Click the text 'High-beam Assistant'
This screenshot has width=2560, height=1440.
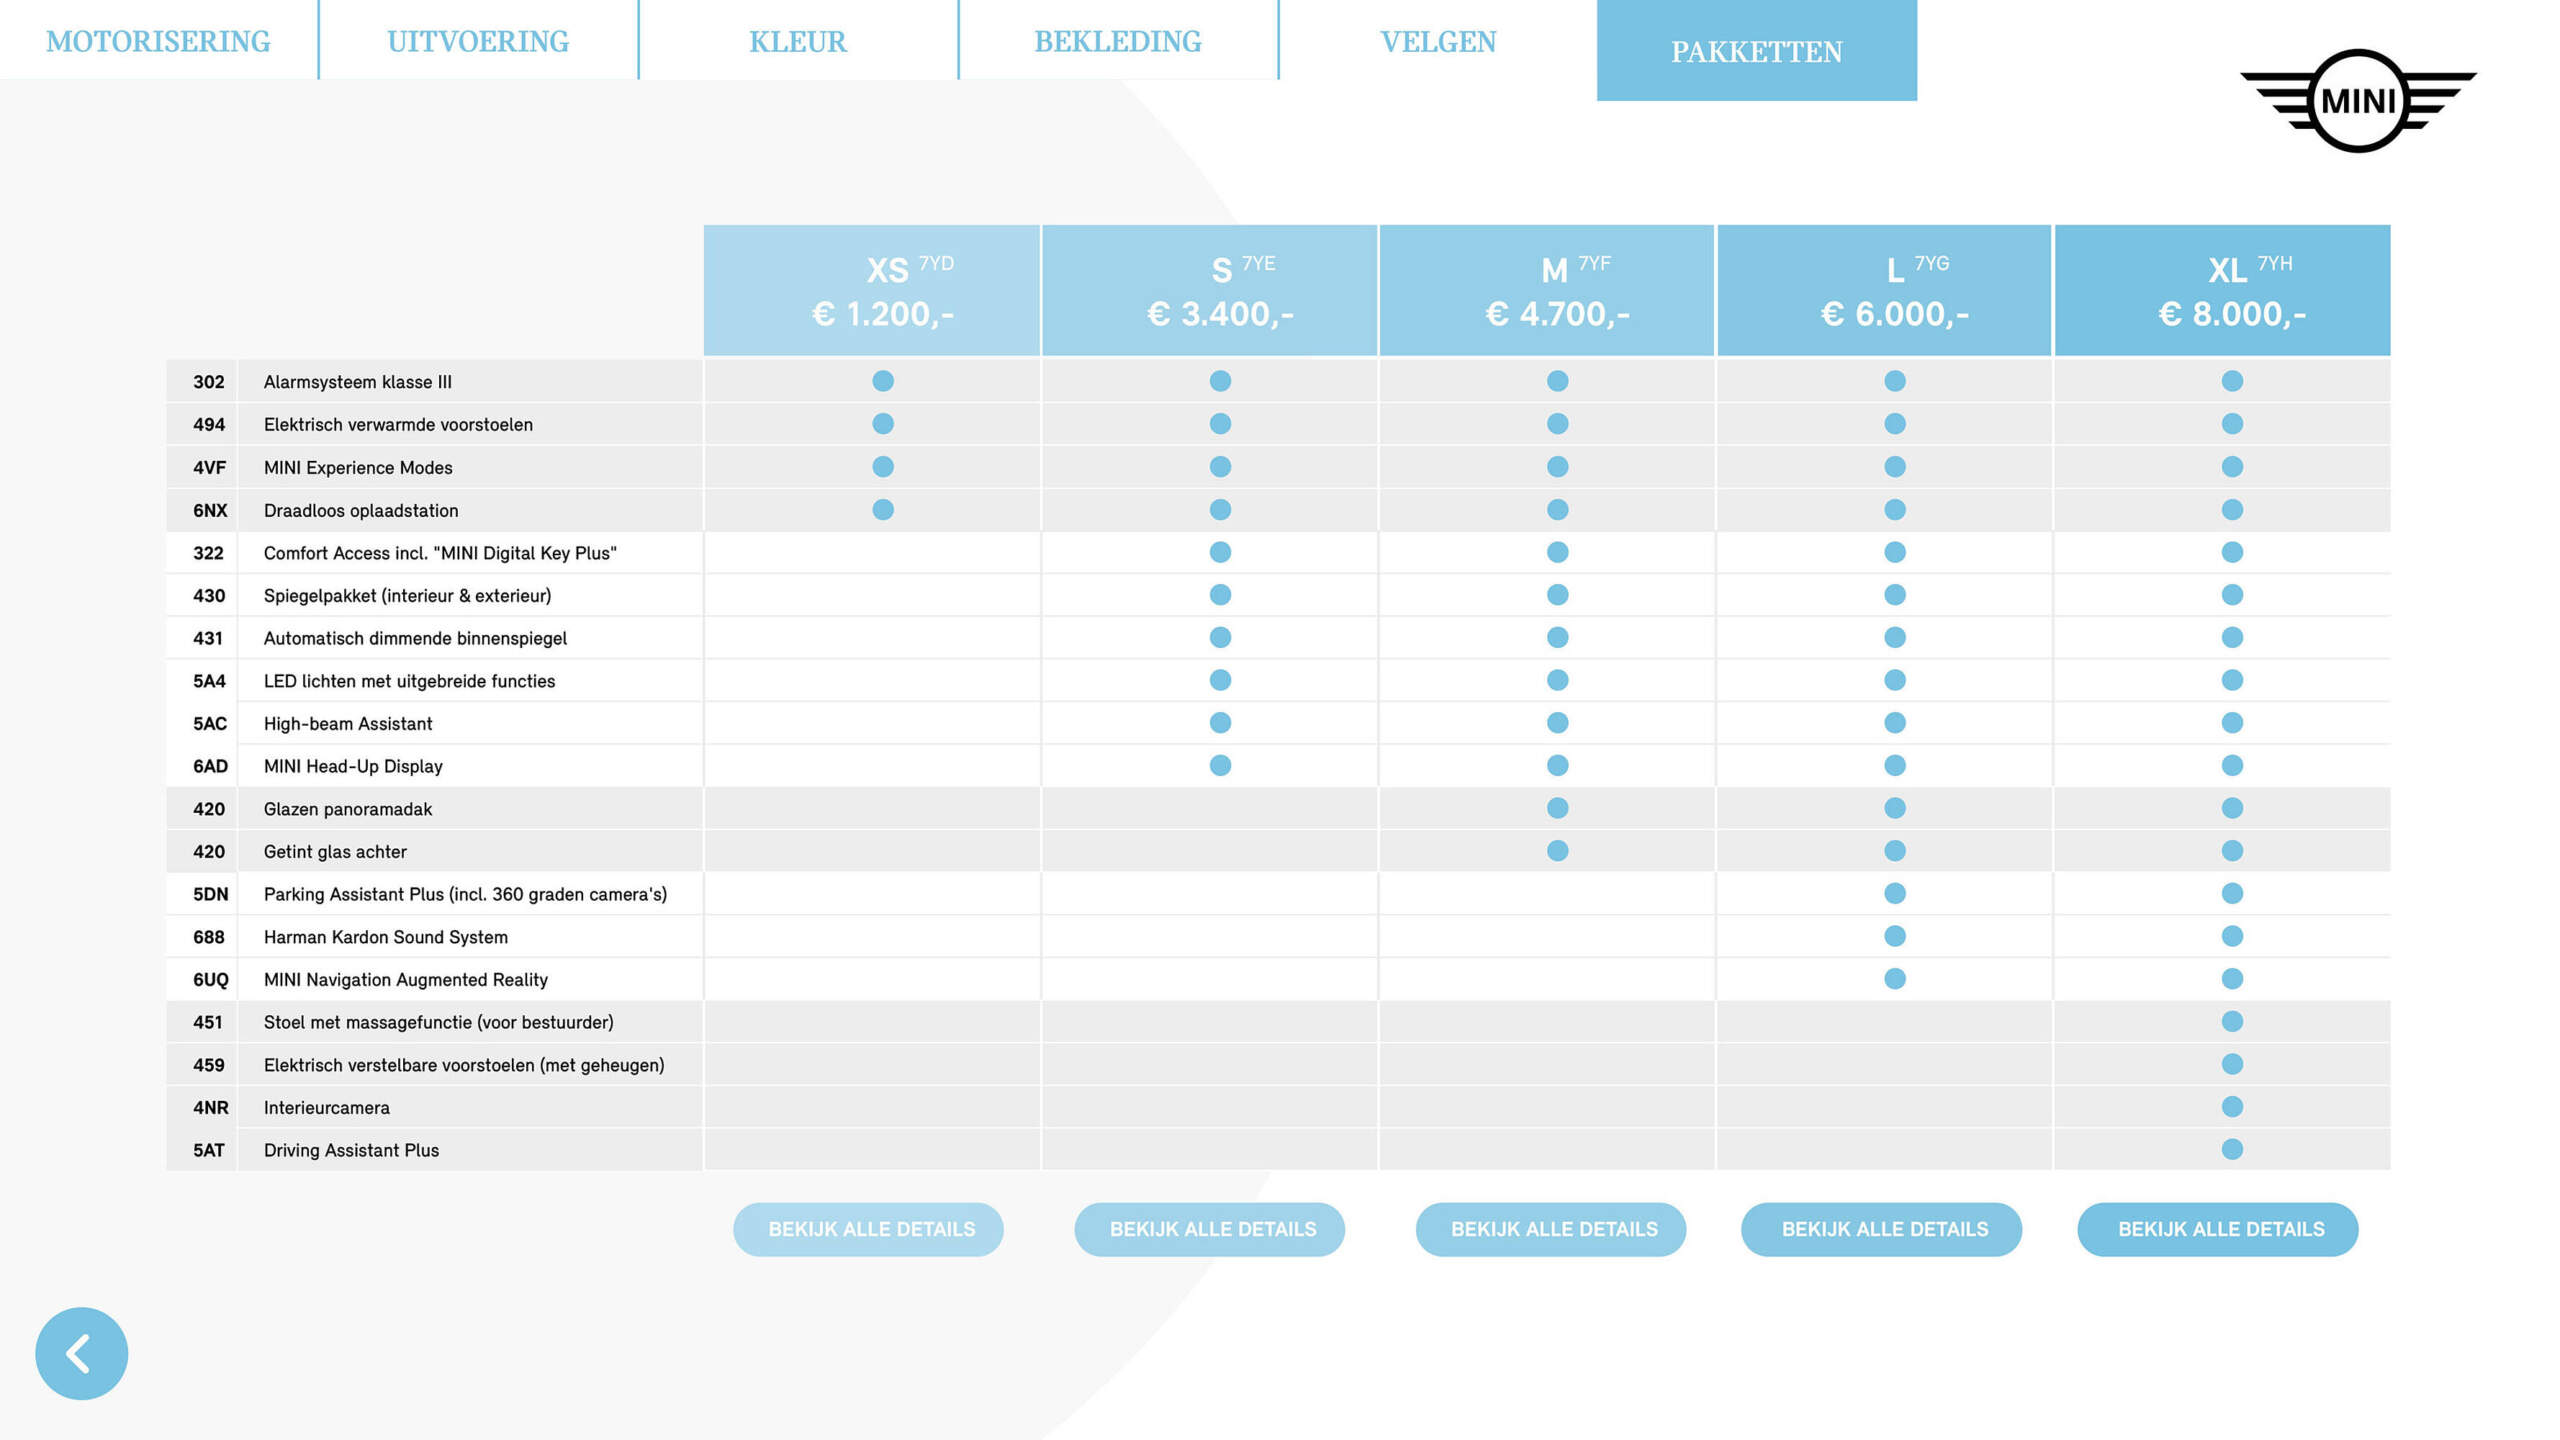(x=348, y=724)
